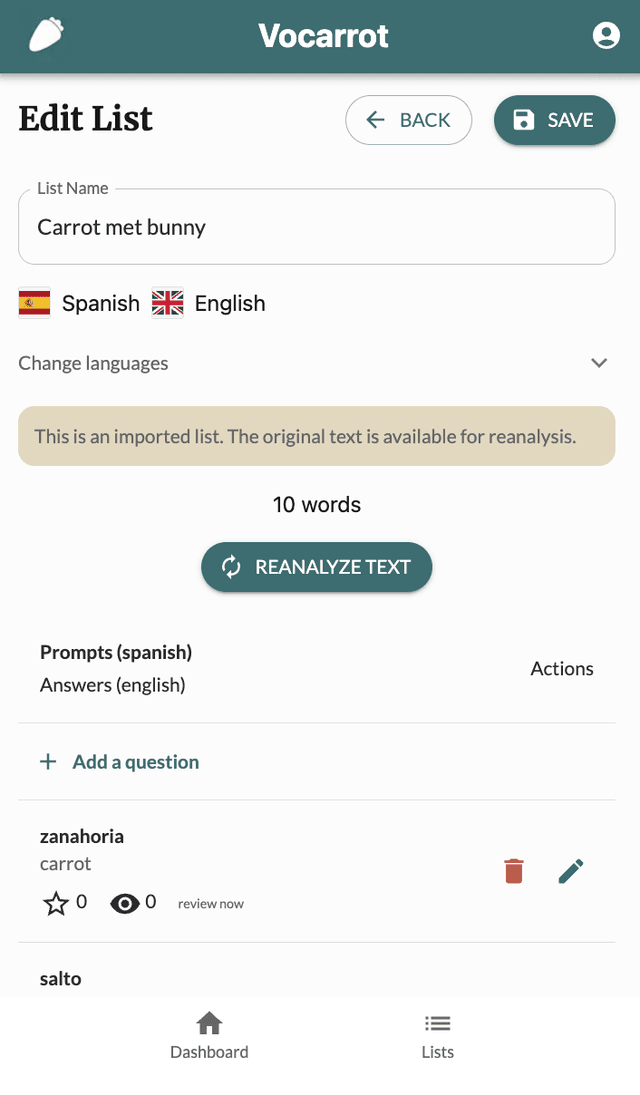Click the back arrow icon on BACK button
This screenshot has height=1095, width=640.
click(374, 119)
